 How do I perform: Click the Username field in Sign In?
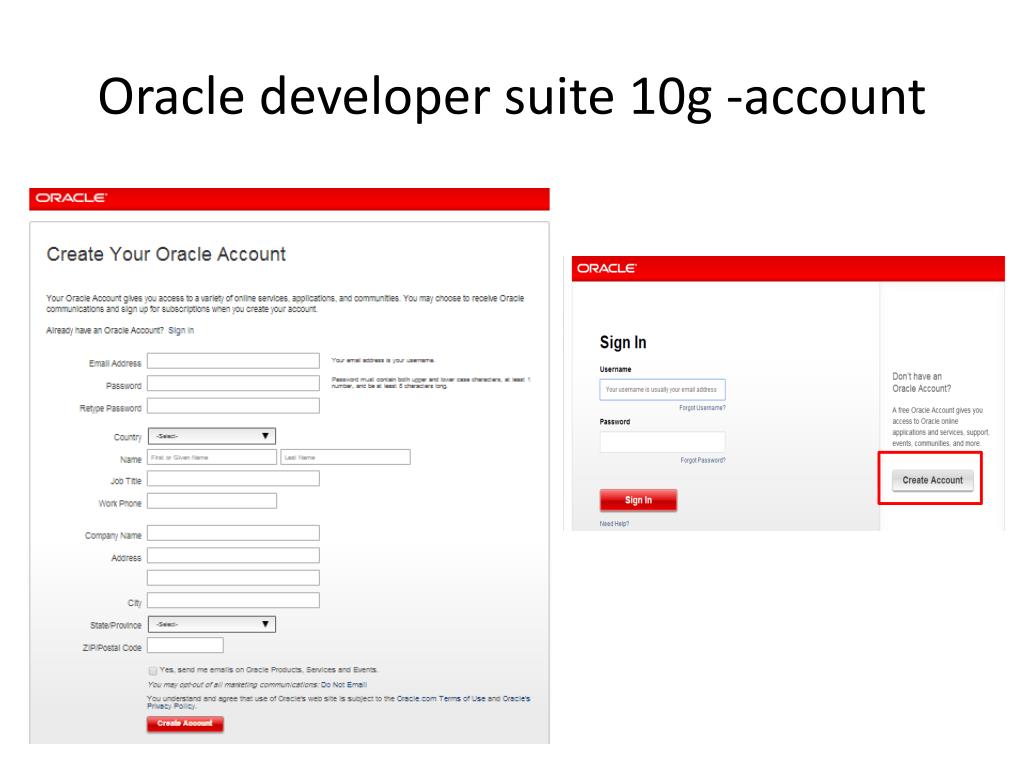662,390
